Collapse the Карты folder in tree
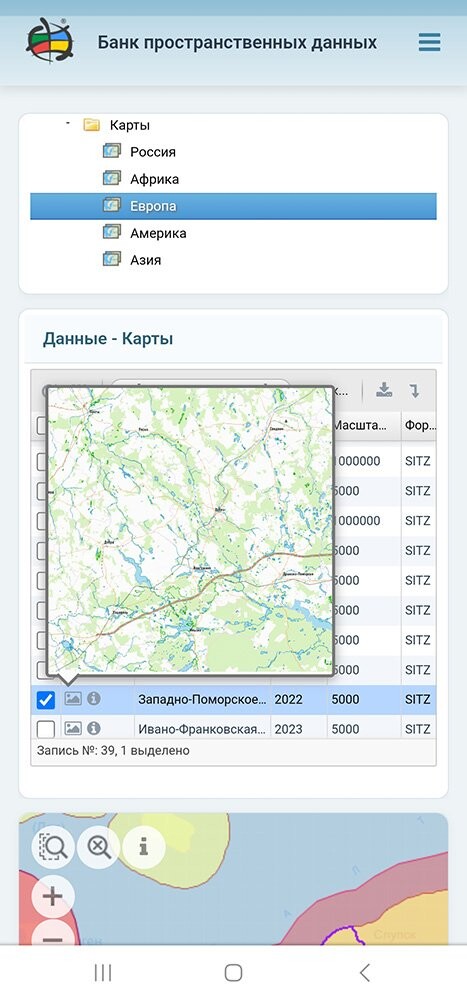The height and width of the screenshot is (1000, 467). 68,123
